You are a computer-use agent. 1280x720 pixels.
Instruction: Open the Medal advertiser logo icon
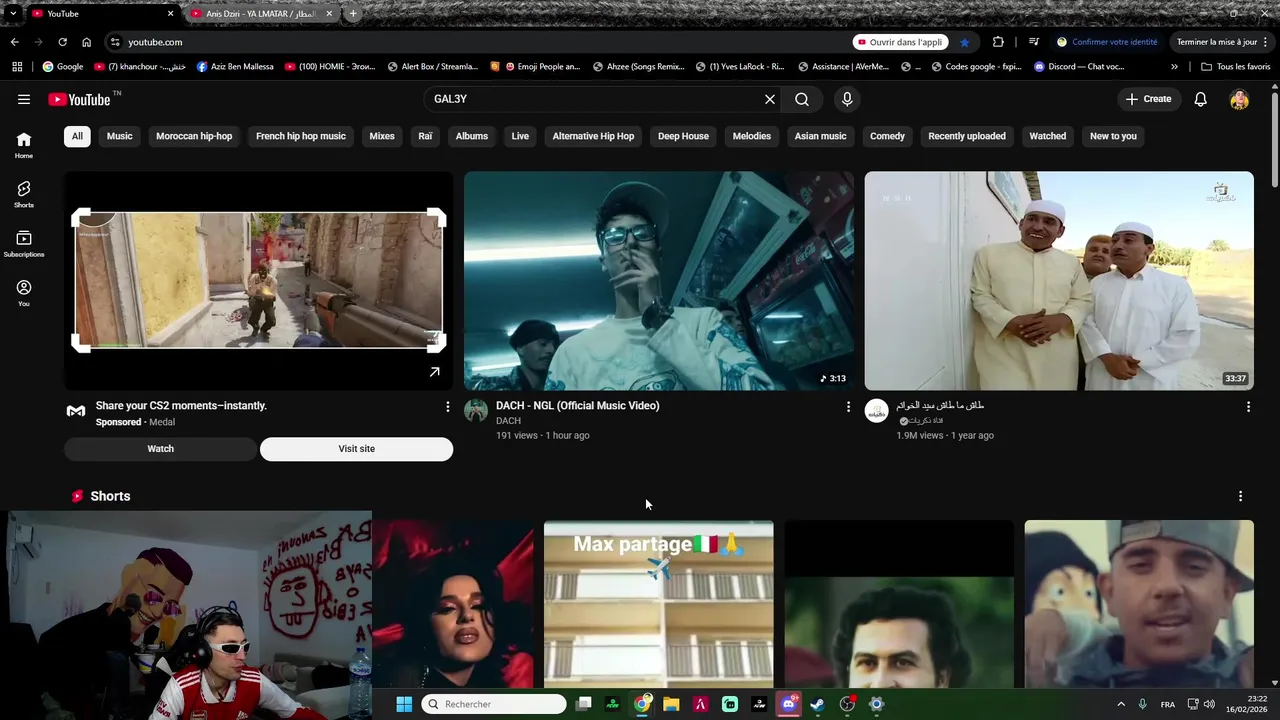point(76,410)
